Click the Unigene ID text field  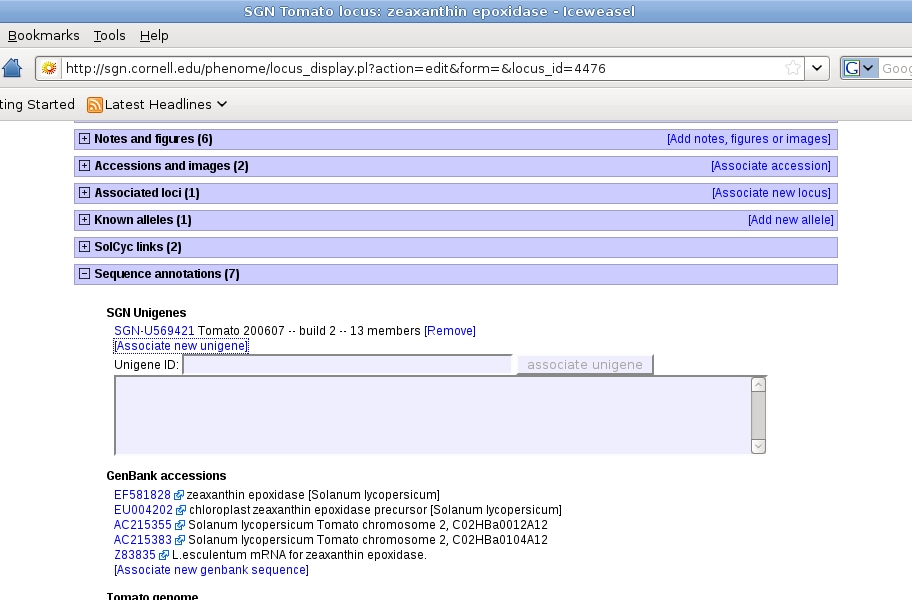tap(347, 365)
